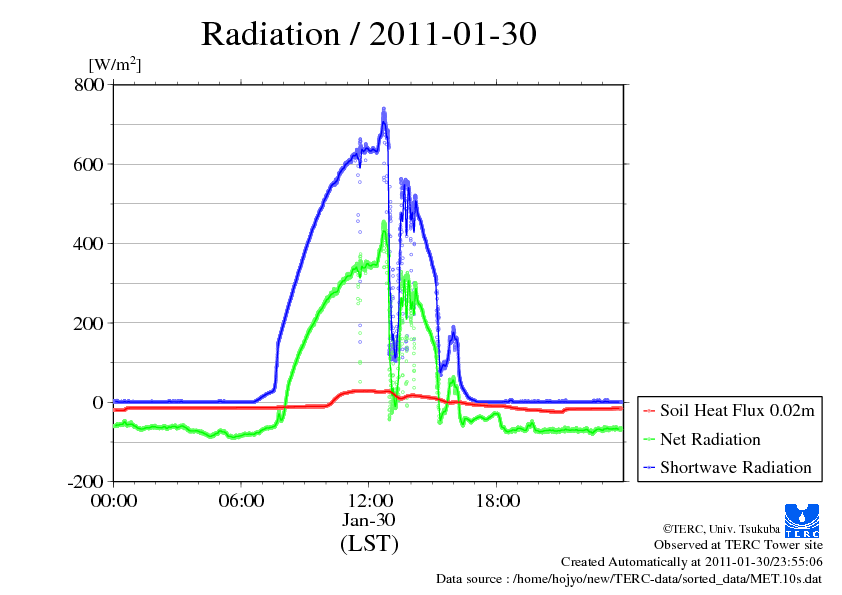Select the "Soil Heat Flux 0.02m" legend entry
The image size is (842, 595).
(x=729, y=411)
